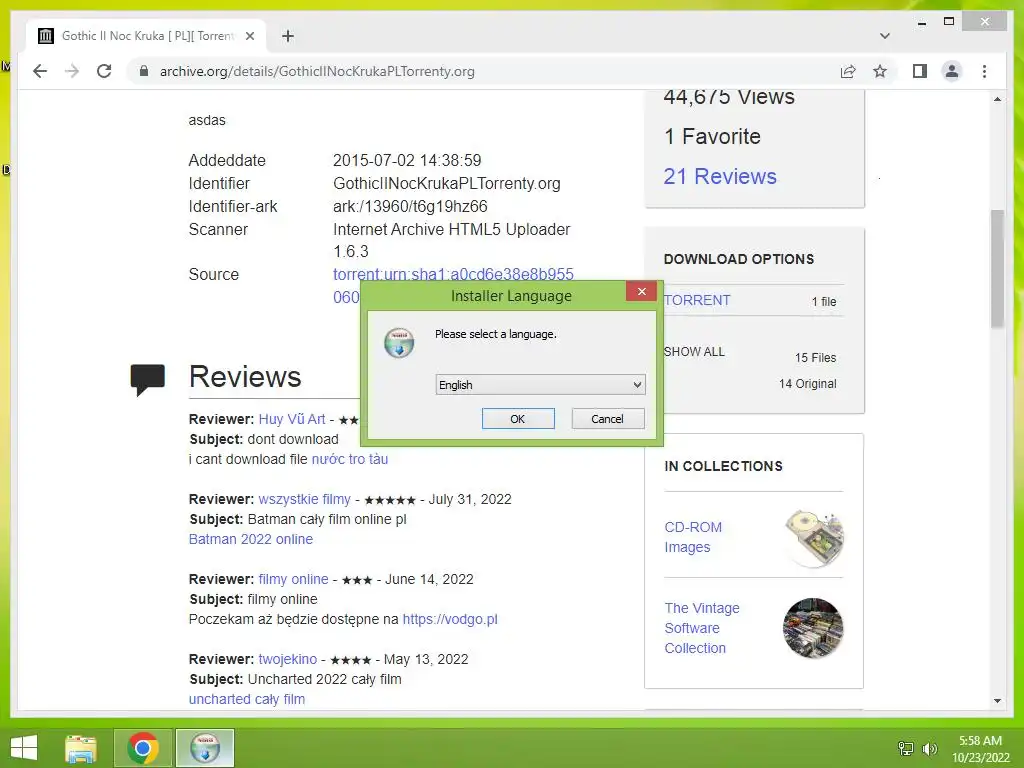Open the 21 Reviews link
Screen dimensions: 1024x768
pos(720,176)
